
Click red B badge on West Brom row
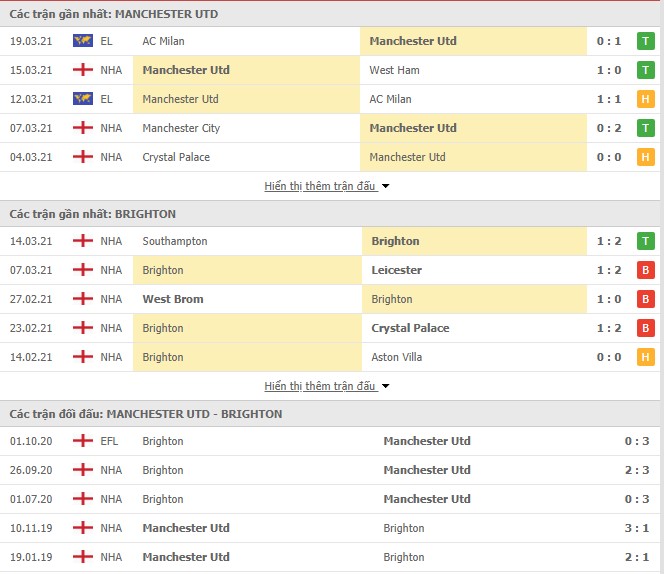point(645,299)
